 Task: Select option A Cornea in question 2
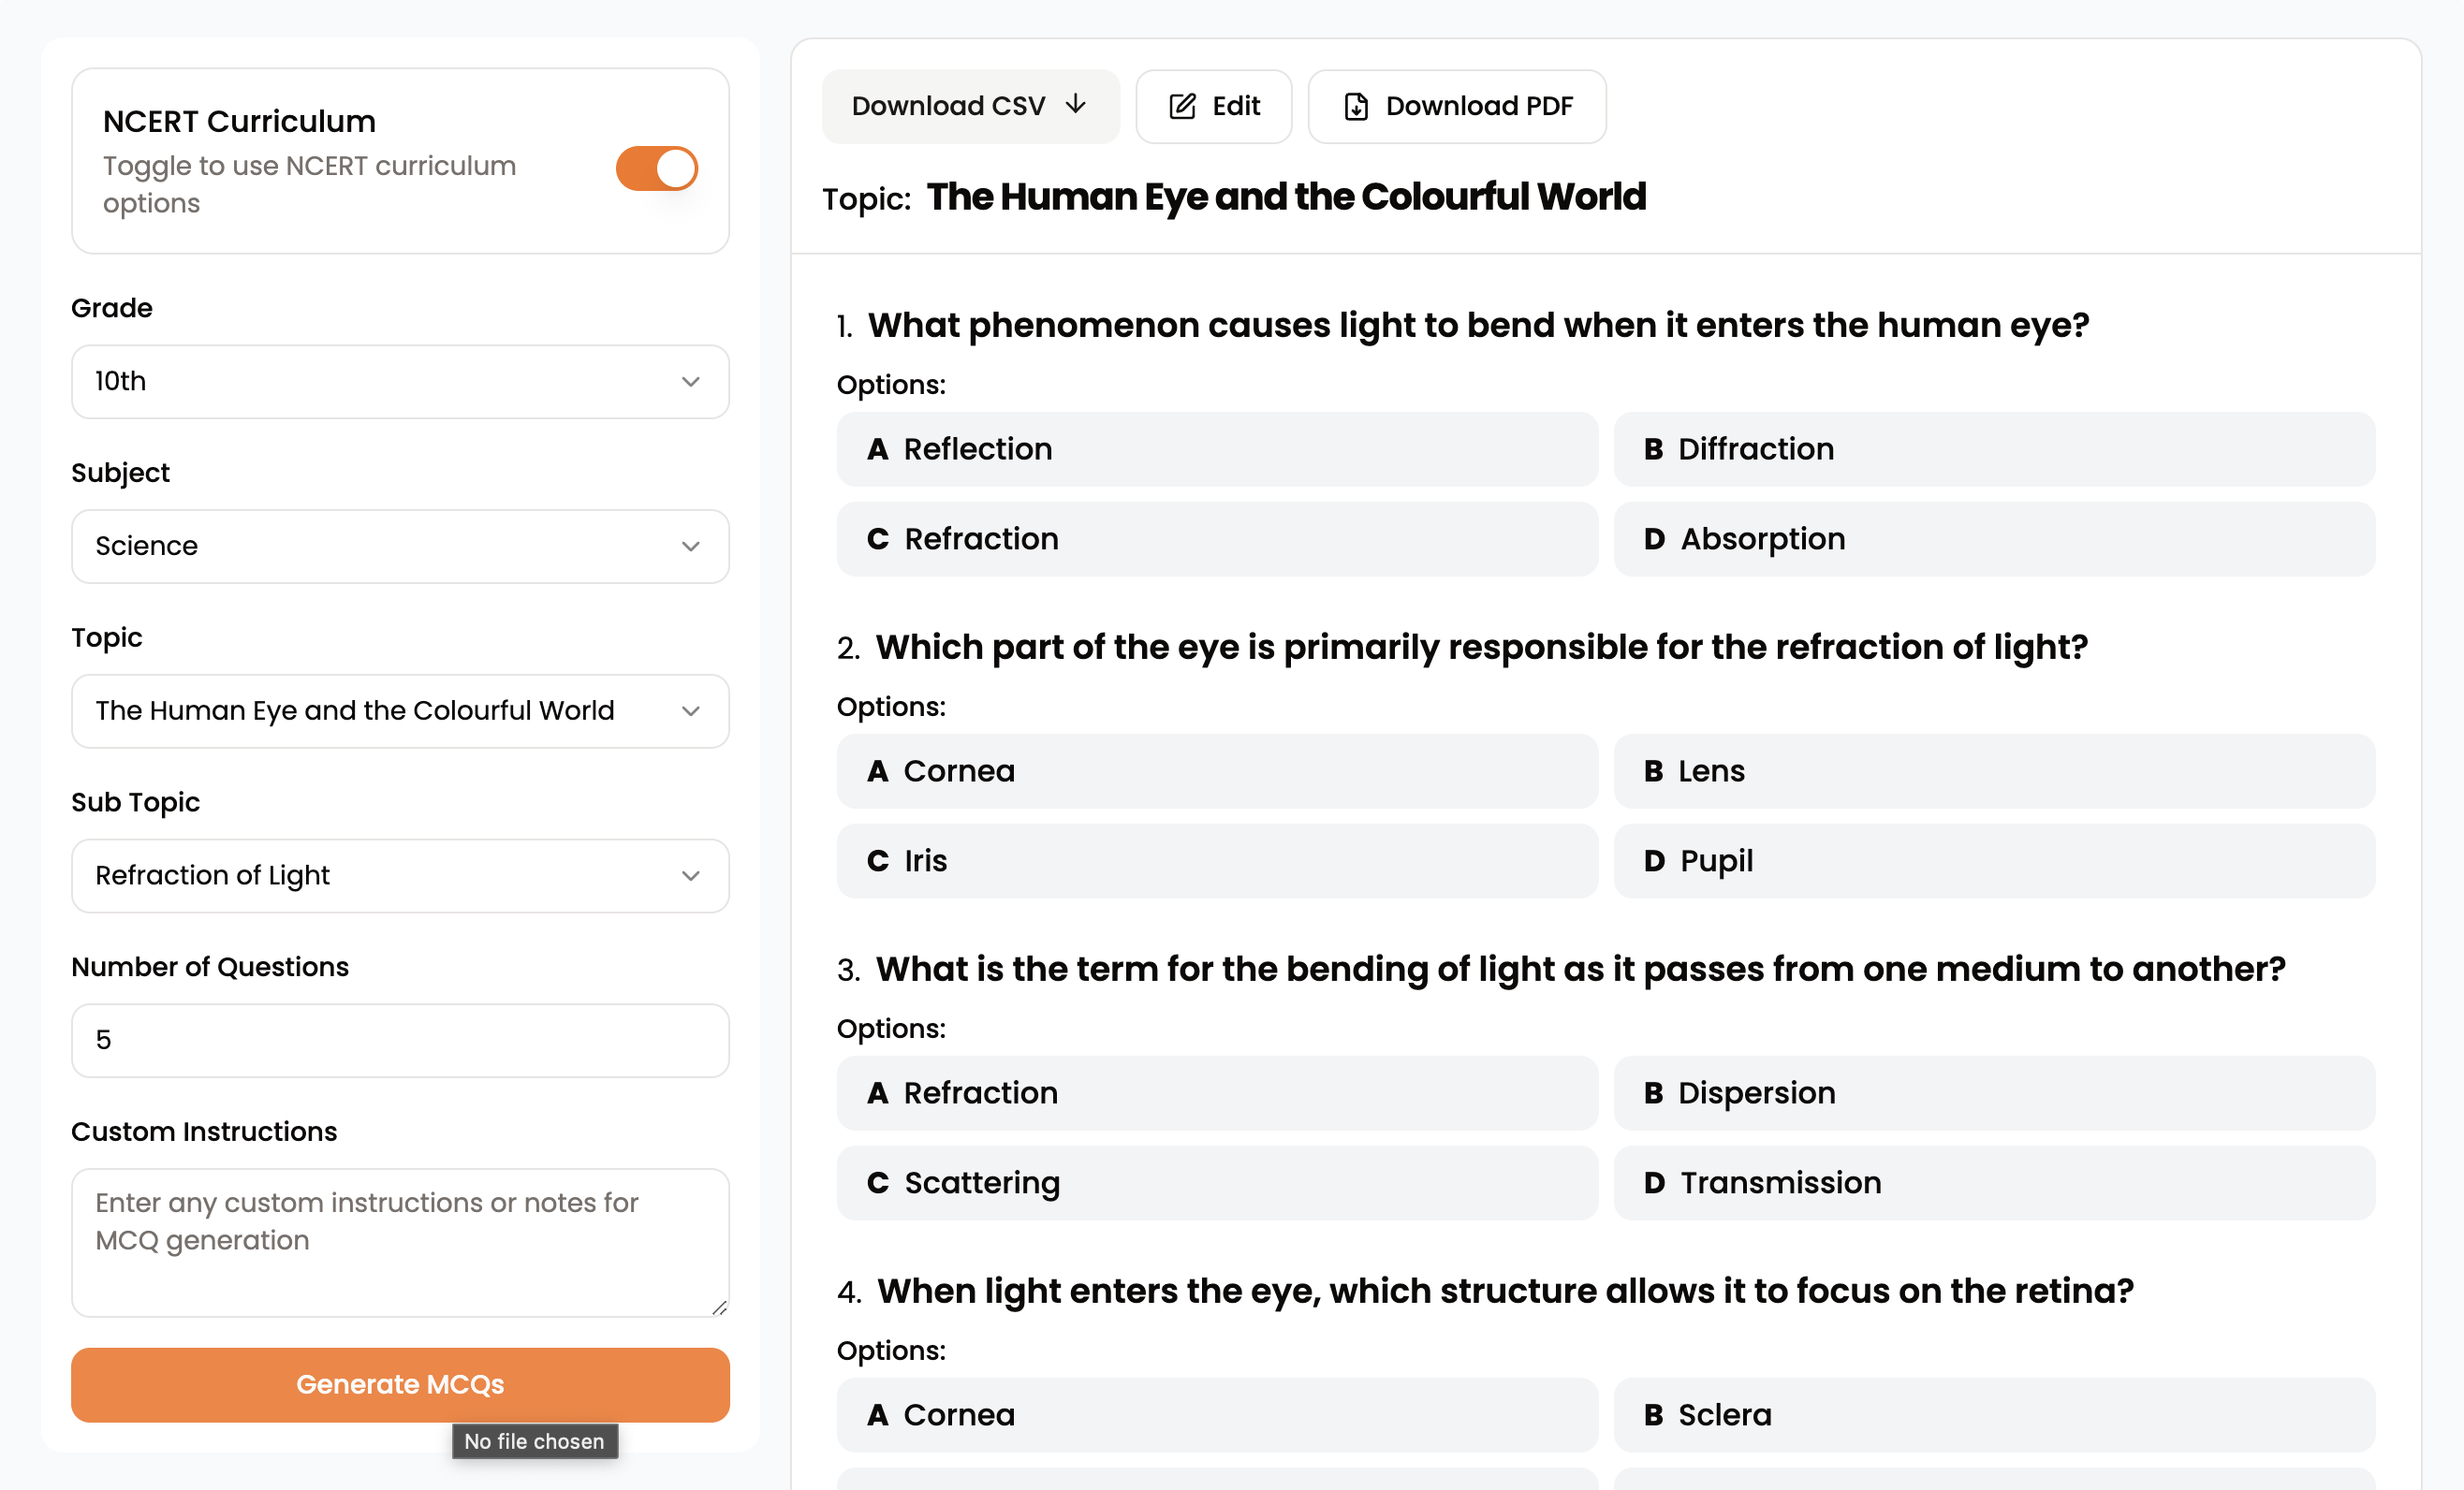tap(1217, 771)
